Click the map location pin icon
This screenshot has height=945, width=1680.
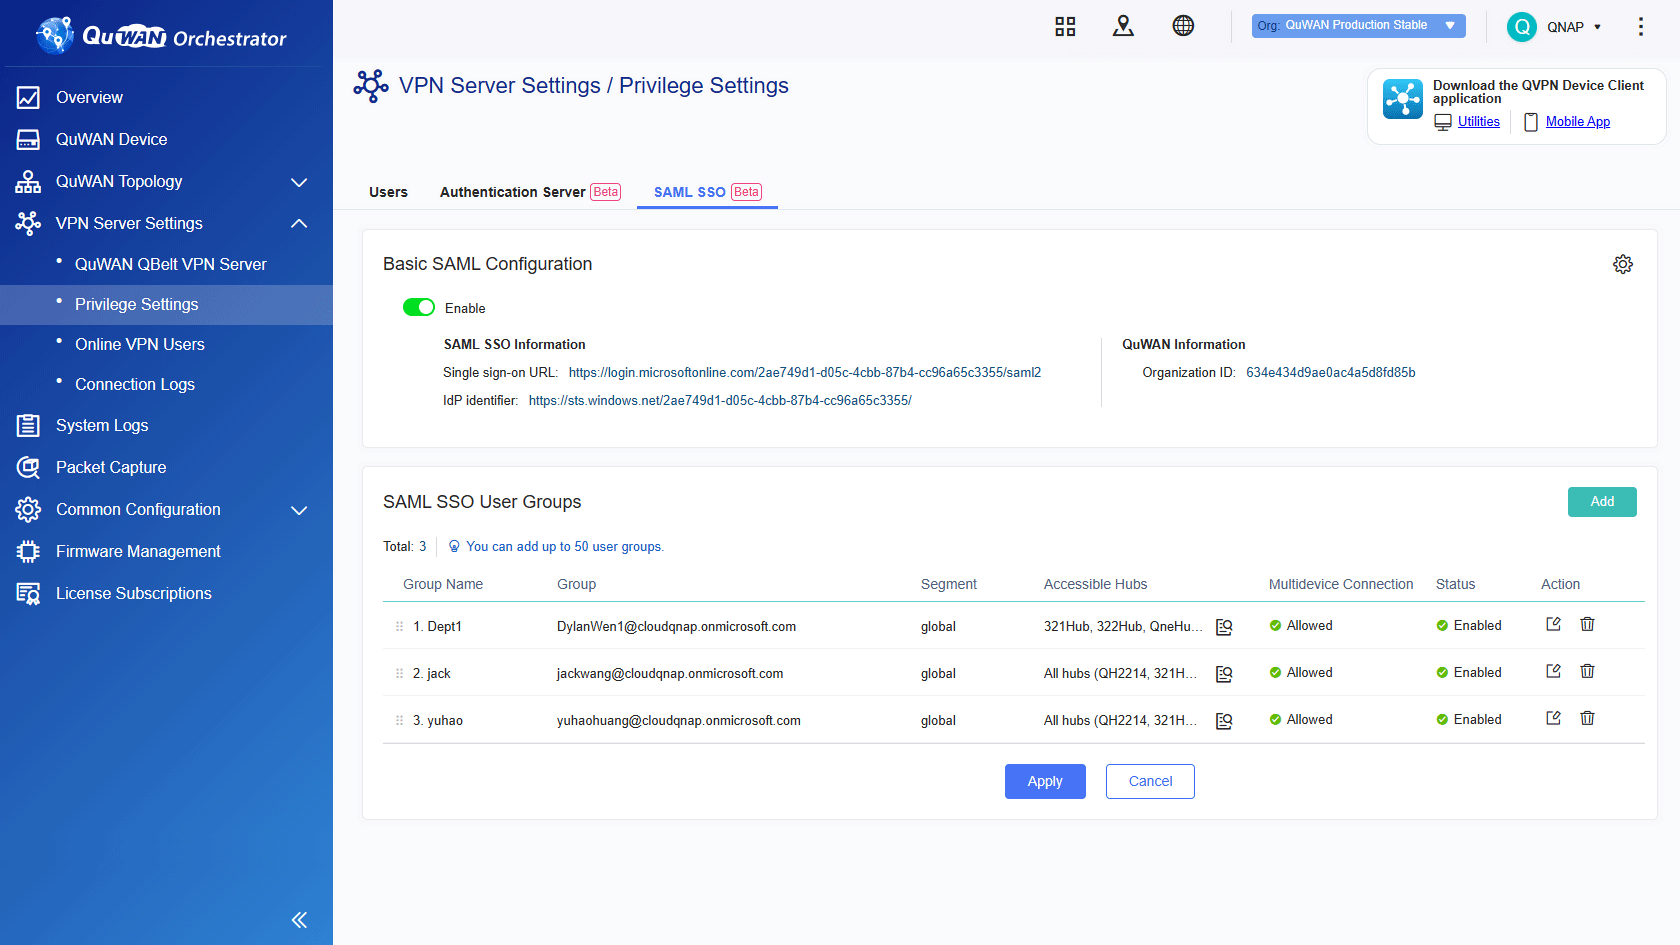click(1123, 26)
